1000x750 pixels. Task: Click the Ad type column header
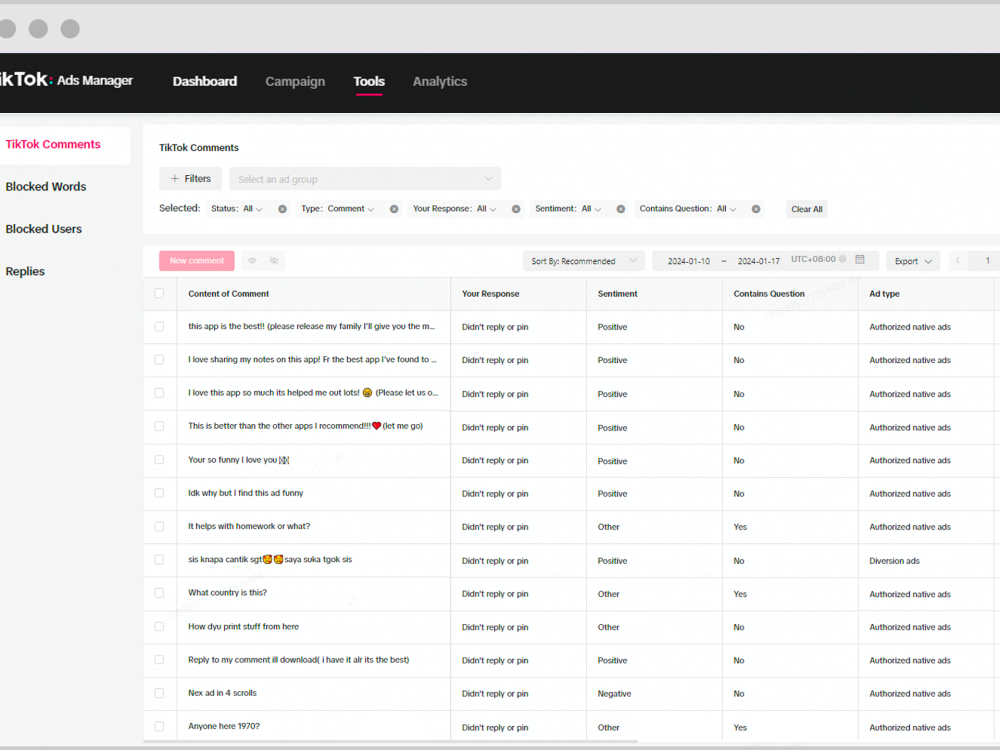(x=885, y=294)
